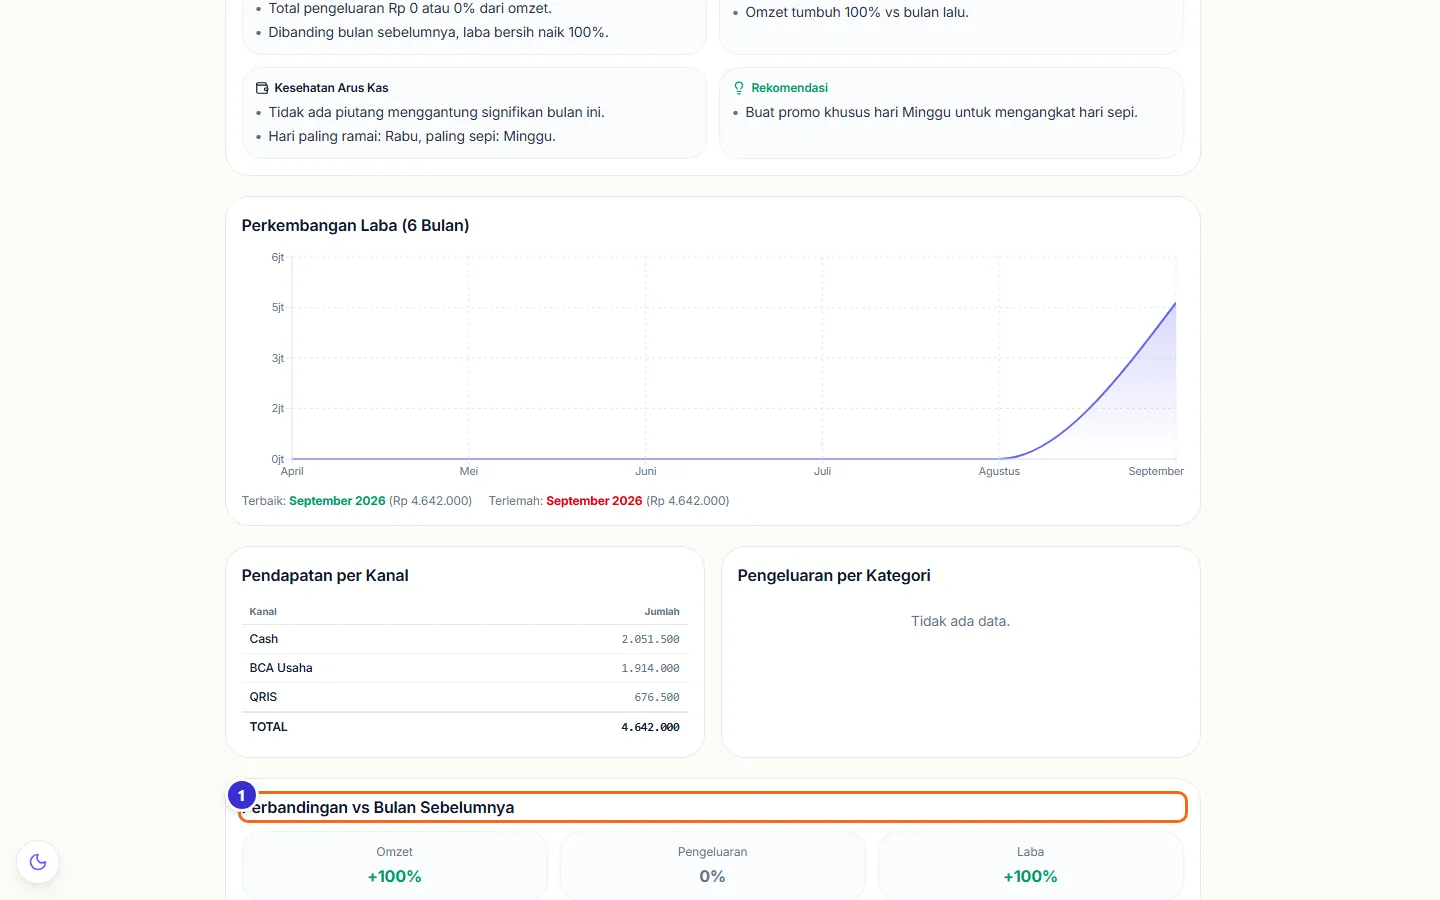Screen dimensions: 1440x900
Task: Select the BCA Usaha amount 1.914.000
Action: tap(650, 668)
